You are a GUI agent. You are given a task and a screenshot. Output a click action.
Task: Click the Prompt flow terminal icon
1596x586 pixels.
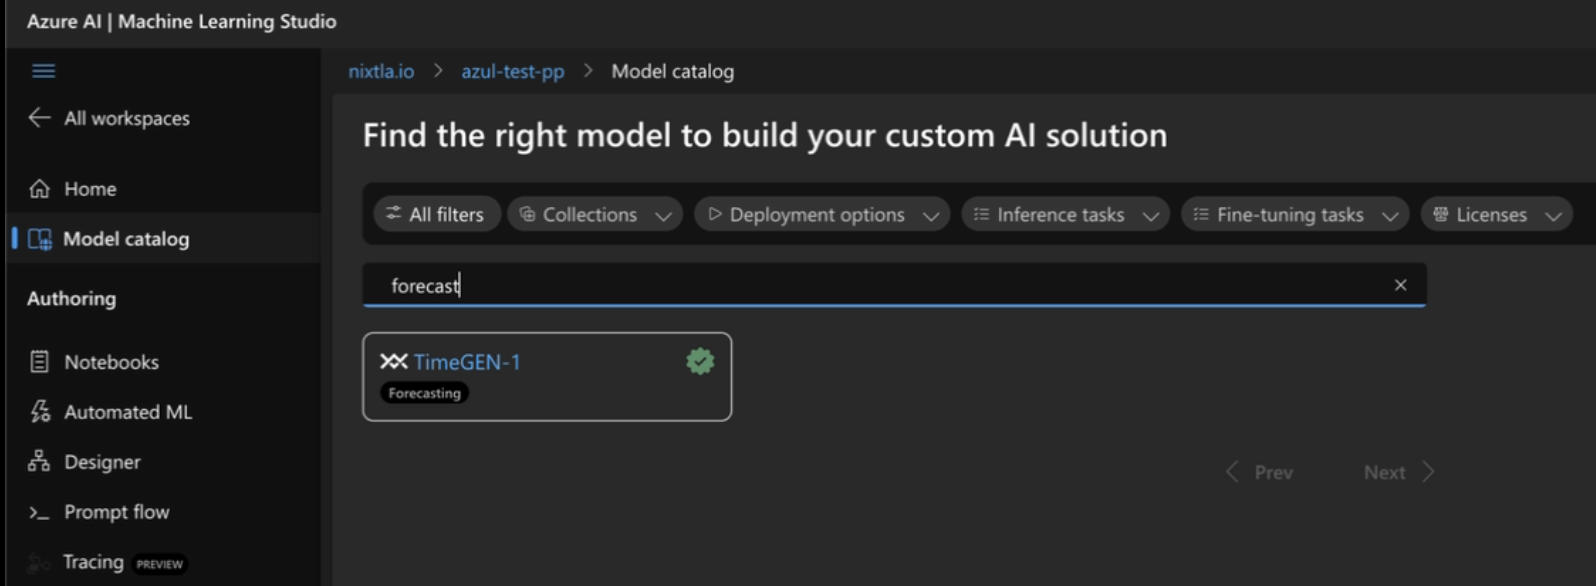39,512
